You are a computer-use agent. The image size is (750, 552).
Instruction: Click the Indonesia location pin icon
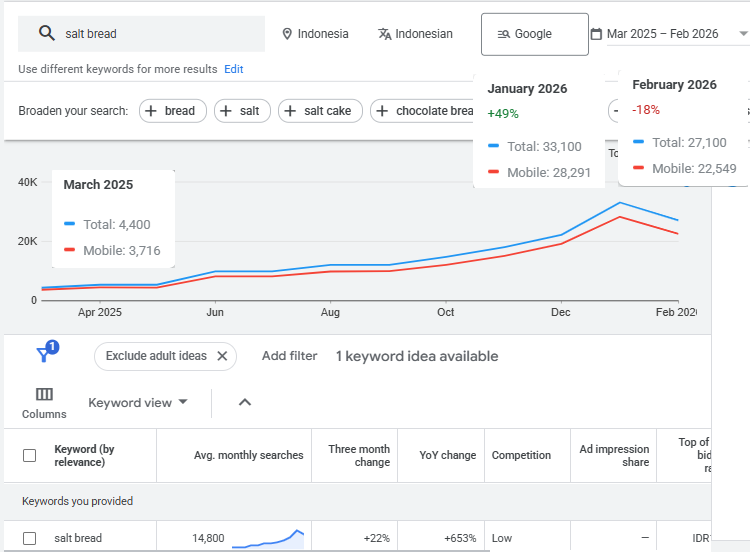(x=288, y=34)
